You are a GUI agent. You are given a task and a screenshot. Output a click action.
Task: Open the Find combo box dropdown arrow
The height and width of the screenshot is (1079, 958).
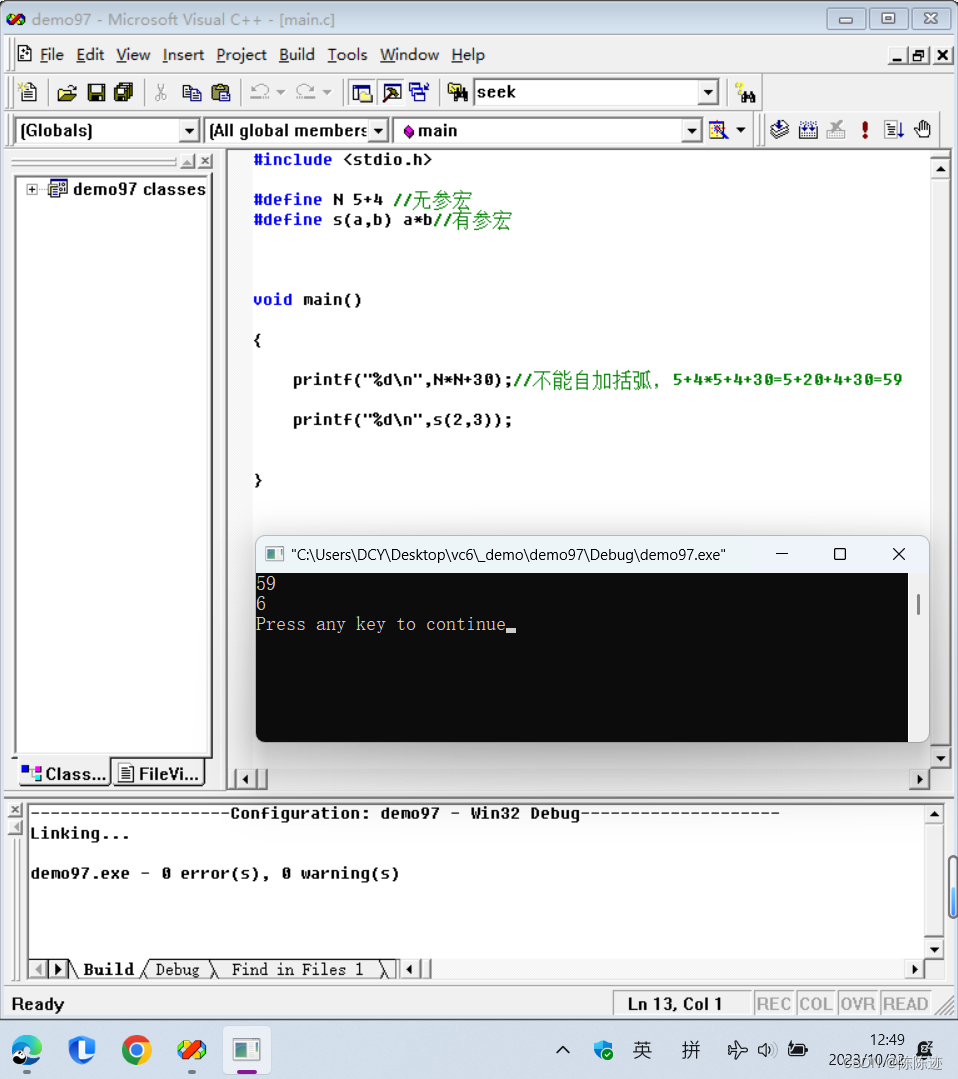tap(708, 92)
